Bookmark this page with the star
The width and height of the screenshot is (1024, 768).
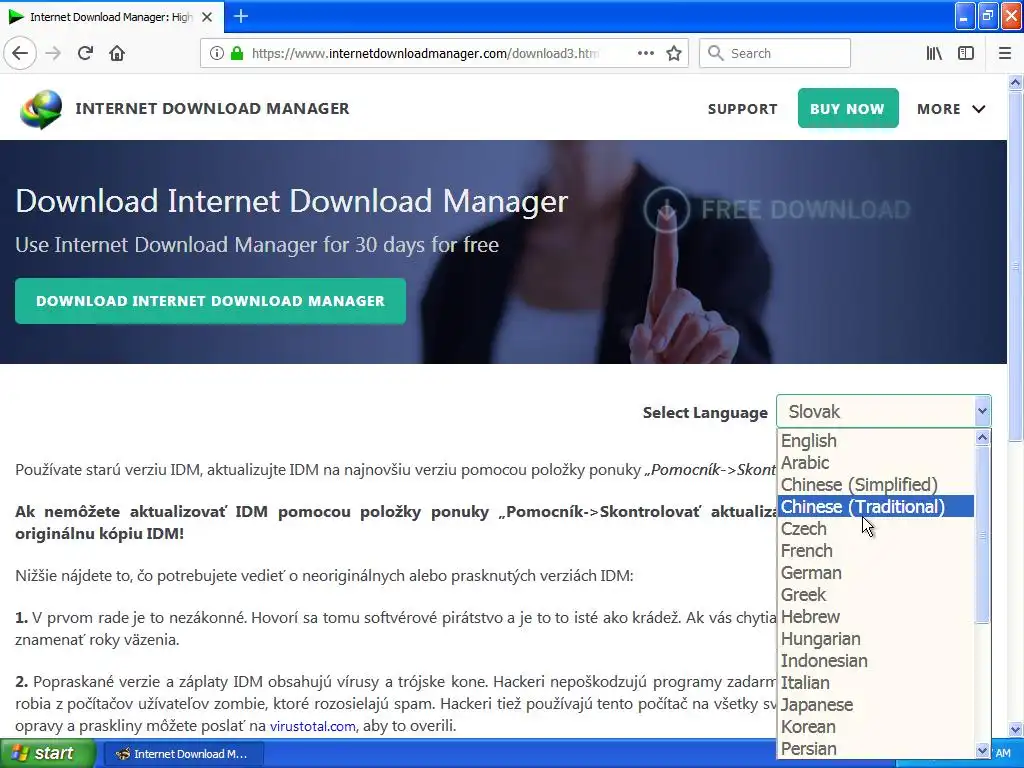[674, 54]
